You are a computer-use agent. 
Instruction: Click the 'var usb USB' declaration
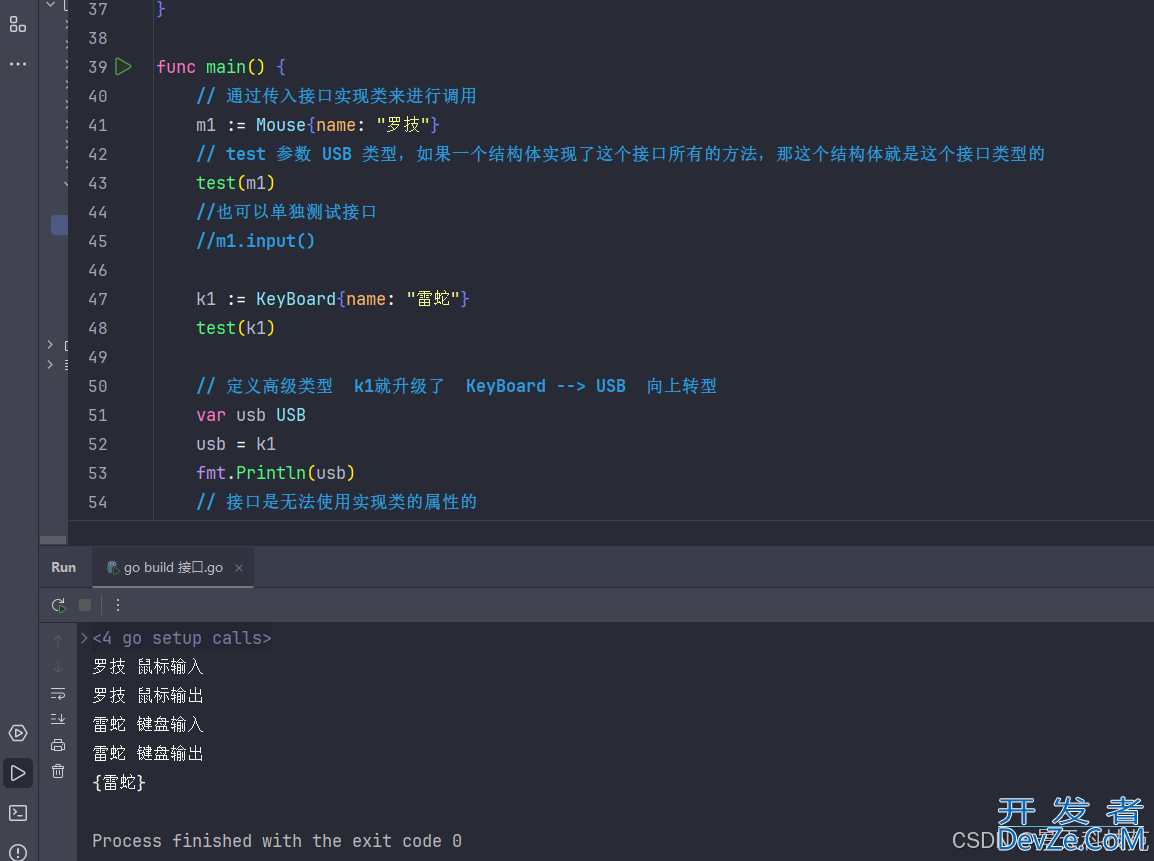251,415
